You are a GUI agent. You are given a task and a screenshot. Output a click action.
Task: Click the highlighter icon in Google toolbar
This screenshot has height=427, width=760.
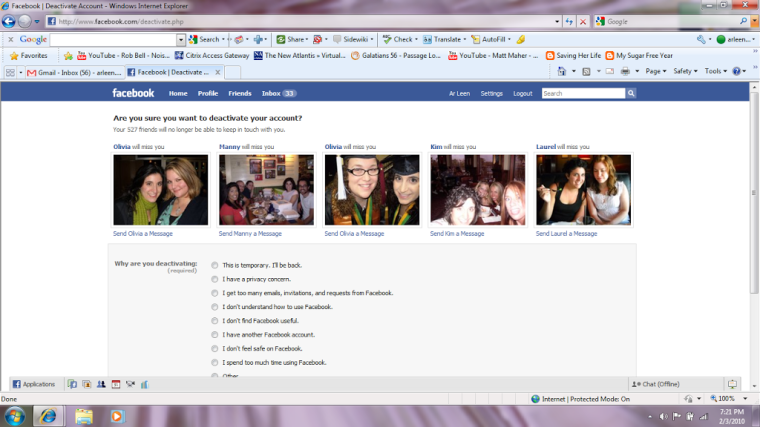click(521, 39)
